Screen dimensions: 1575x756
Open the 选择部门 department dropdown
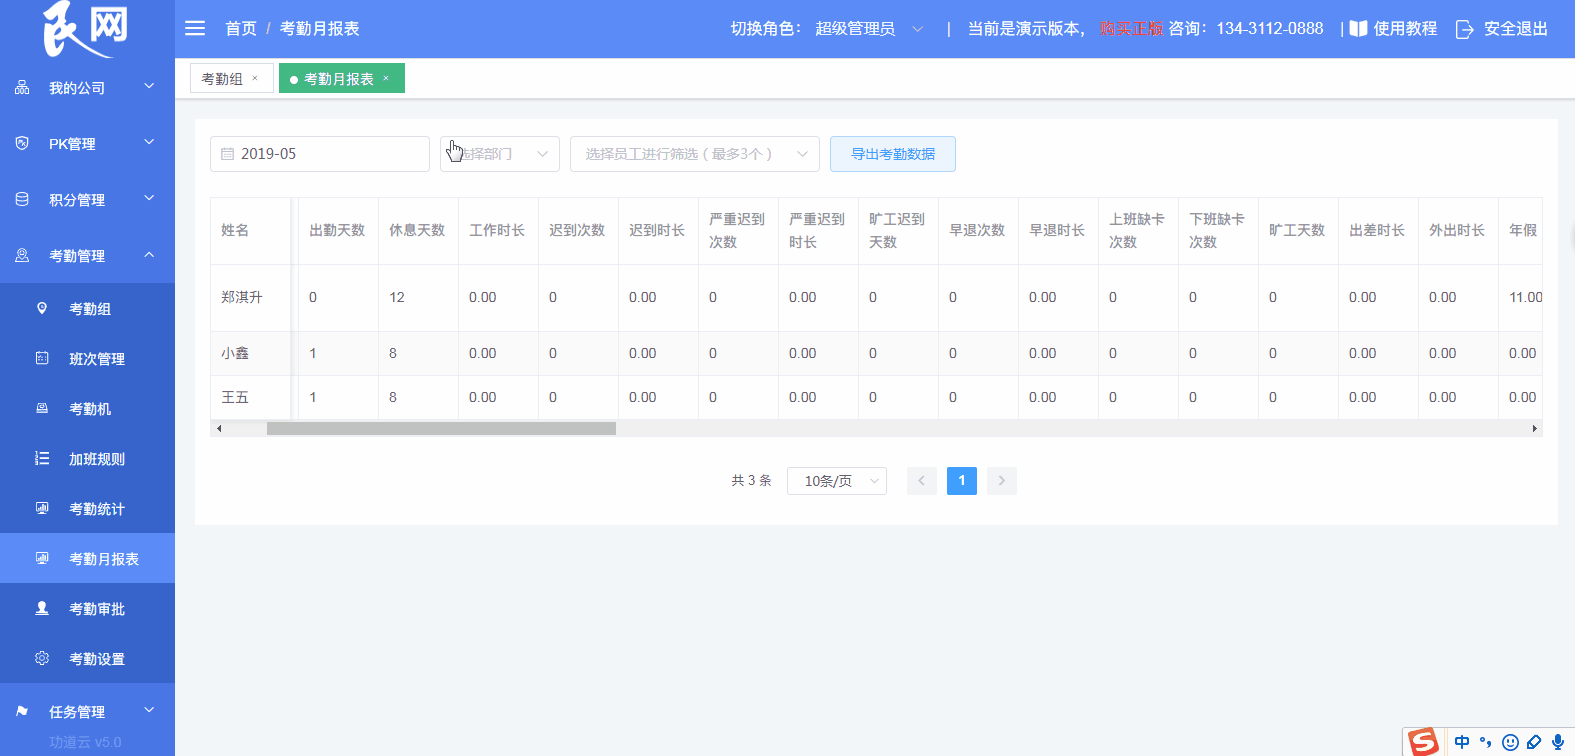(500, 154)
